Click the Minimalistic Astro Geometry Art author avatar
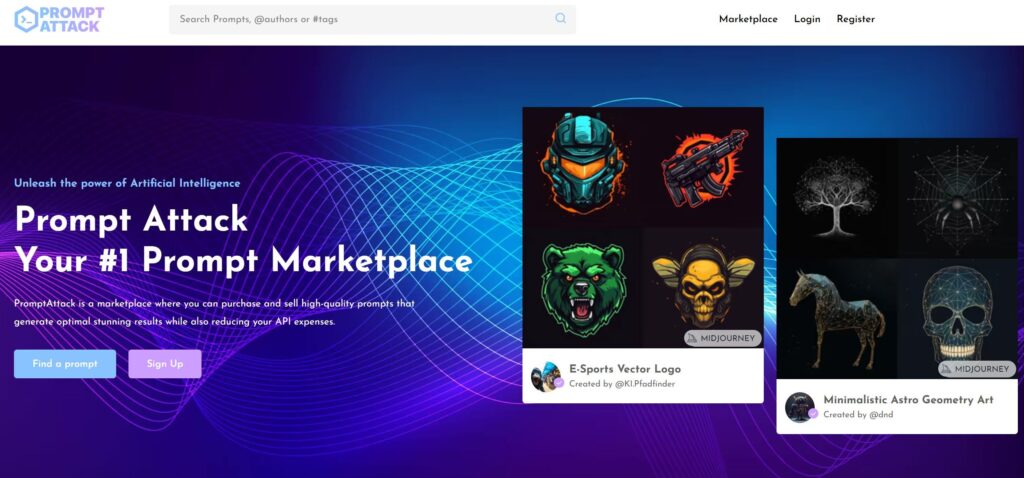The height and width of the screenshot is (478, 1024). point(799,406)
